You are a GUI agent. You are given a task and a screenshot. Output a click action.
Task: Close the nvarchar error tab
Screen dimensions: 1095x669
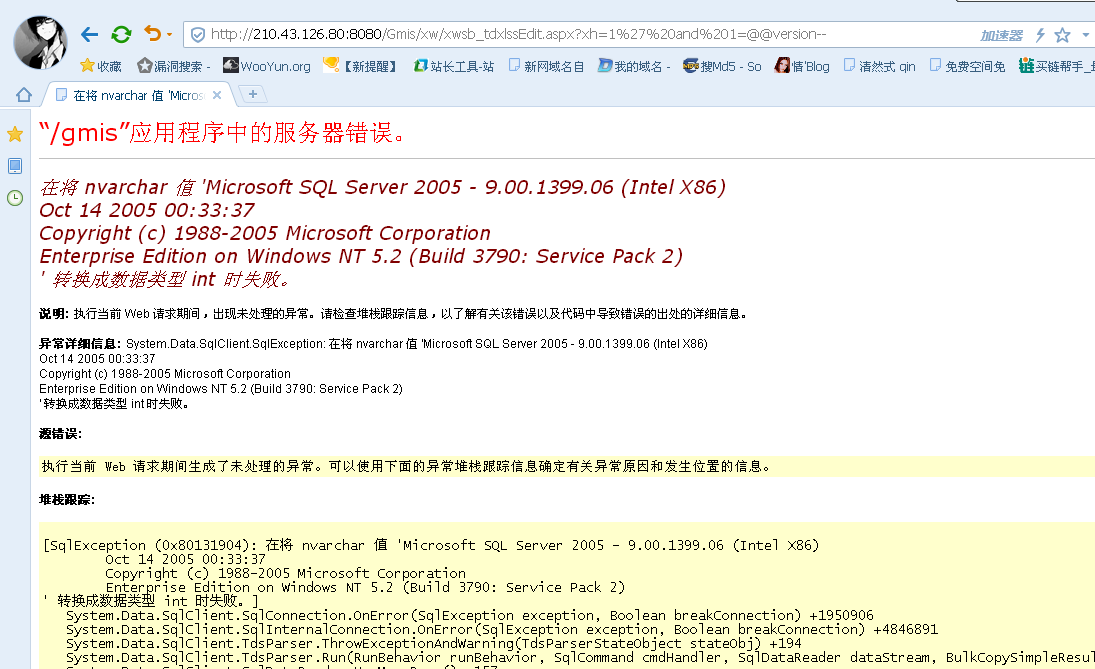217,95
